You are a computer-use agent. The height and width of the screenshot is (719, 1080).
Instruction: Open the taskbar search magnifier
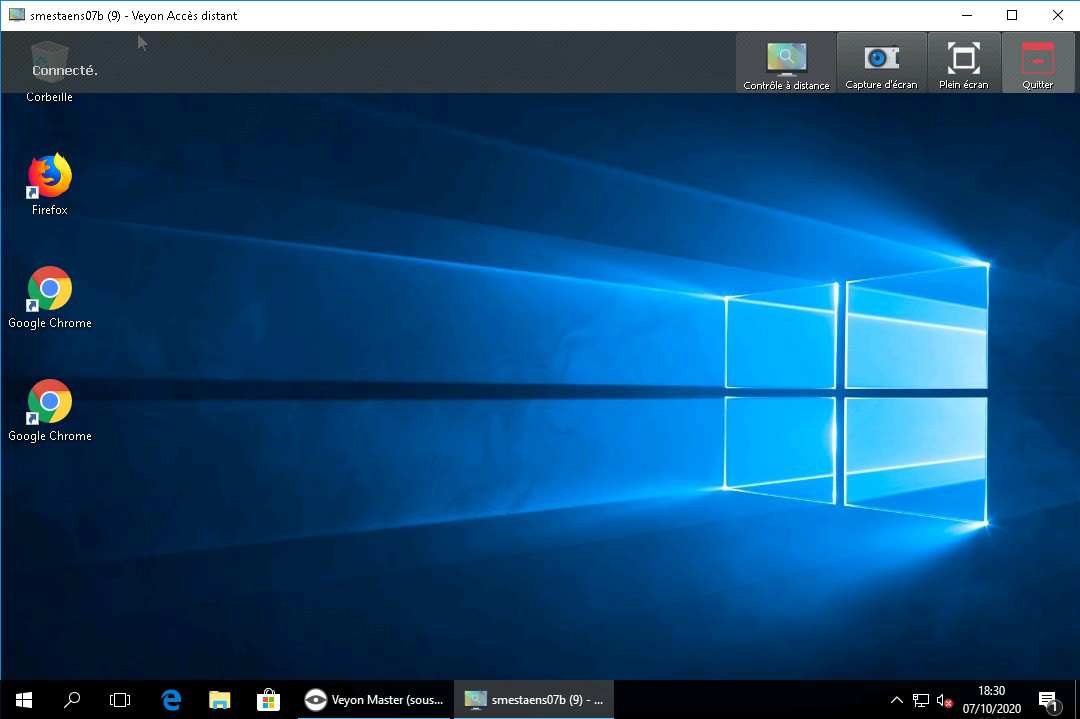click(72, 700)
